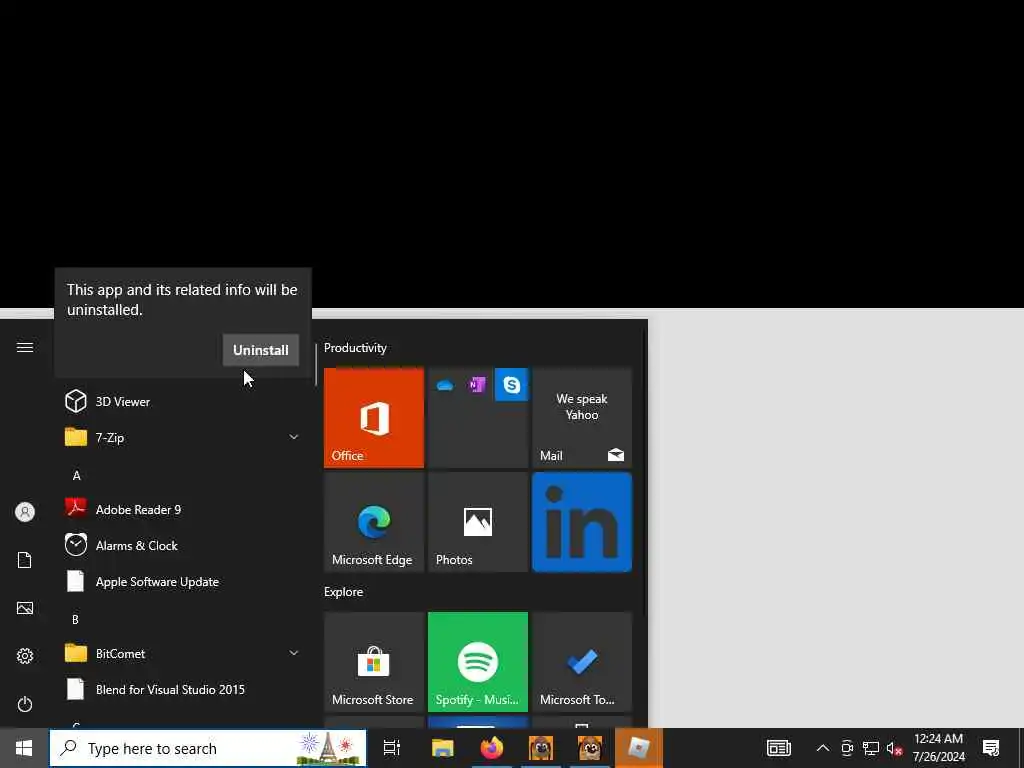Open the Roblox taskbar icon

point(639,748)
